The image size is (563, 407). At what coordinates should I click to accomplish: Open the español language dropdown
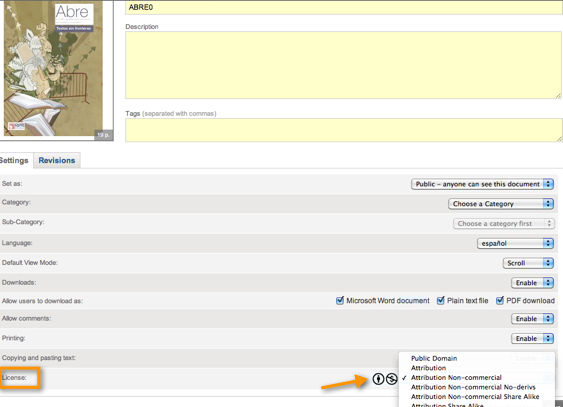[515, 243]
